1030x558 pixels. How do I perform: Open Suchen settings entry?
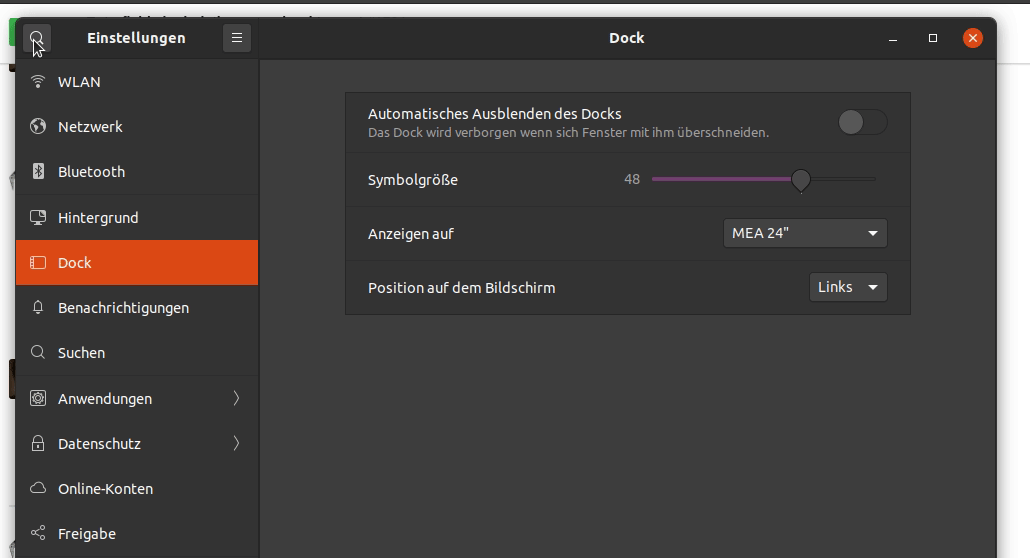tap(137, 353)
